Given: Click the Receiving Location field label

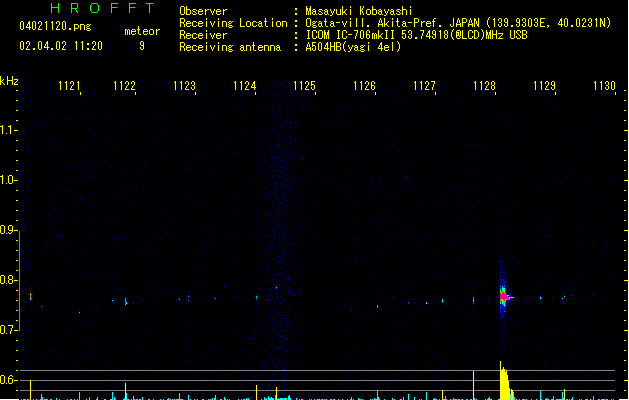Looking at the screenshot, I should pyautogui.click(x=233, y=23).
